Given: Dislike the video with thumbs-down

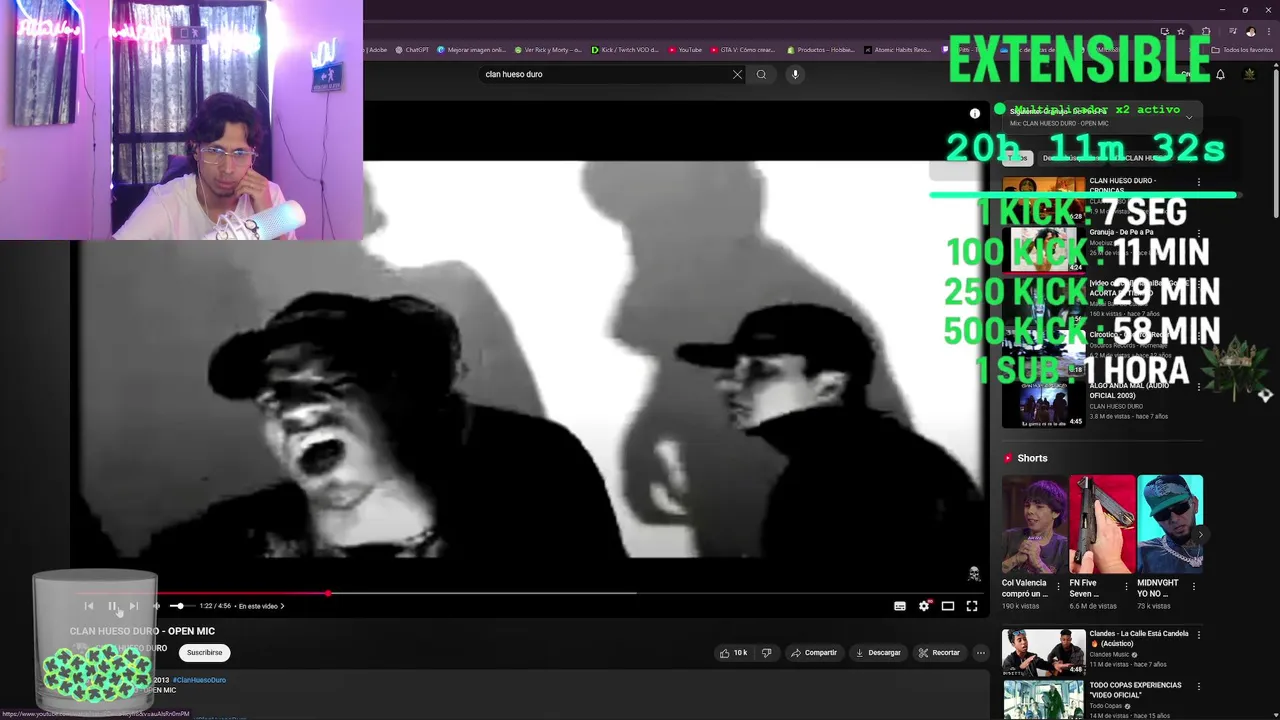Looking at the screenshot, I should [x=767, y=653].
